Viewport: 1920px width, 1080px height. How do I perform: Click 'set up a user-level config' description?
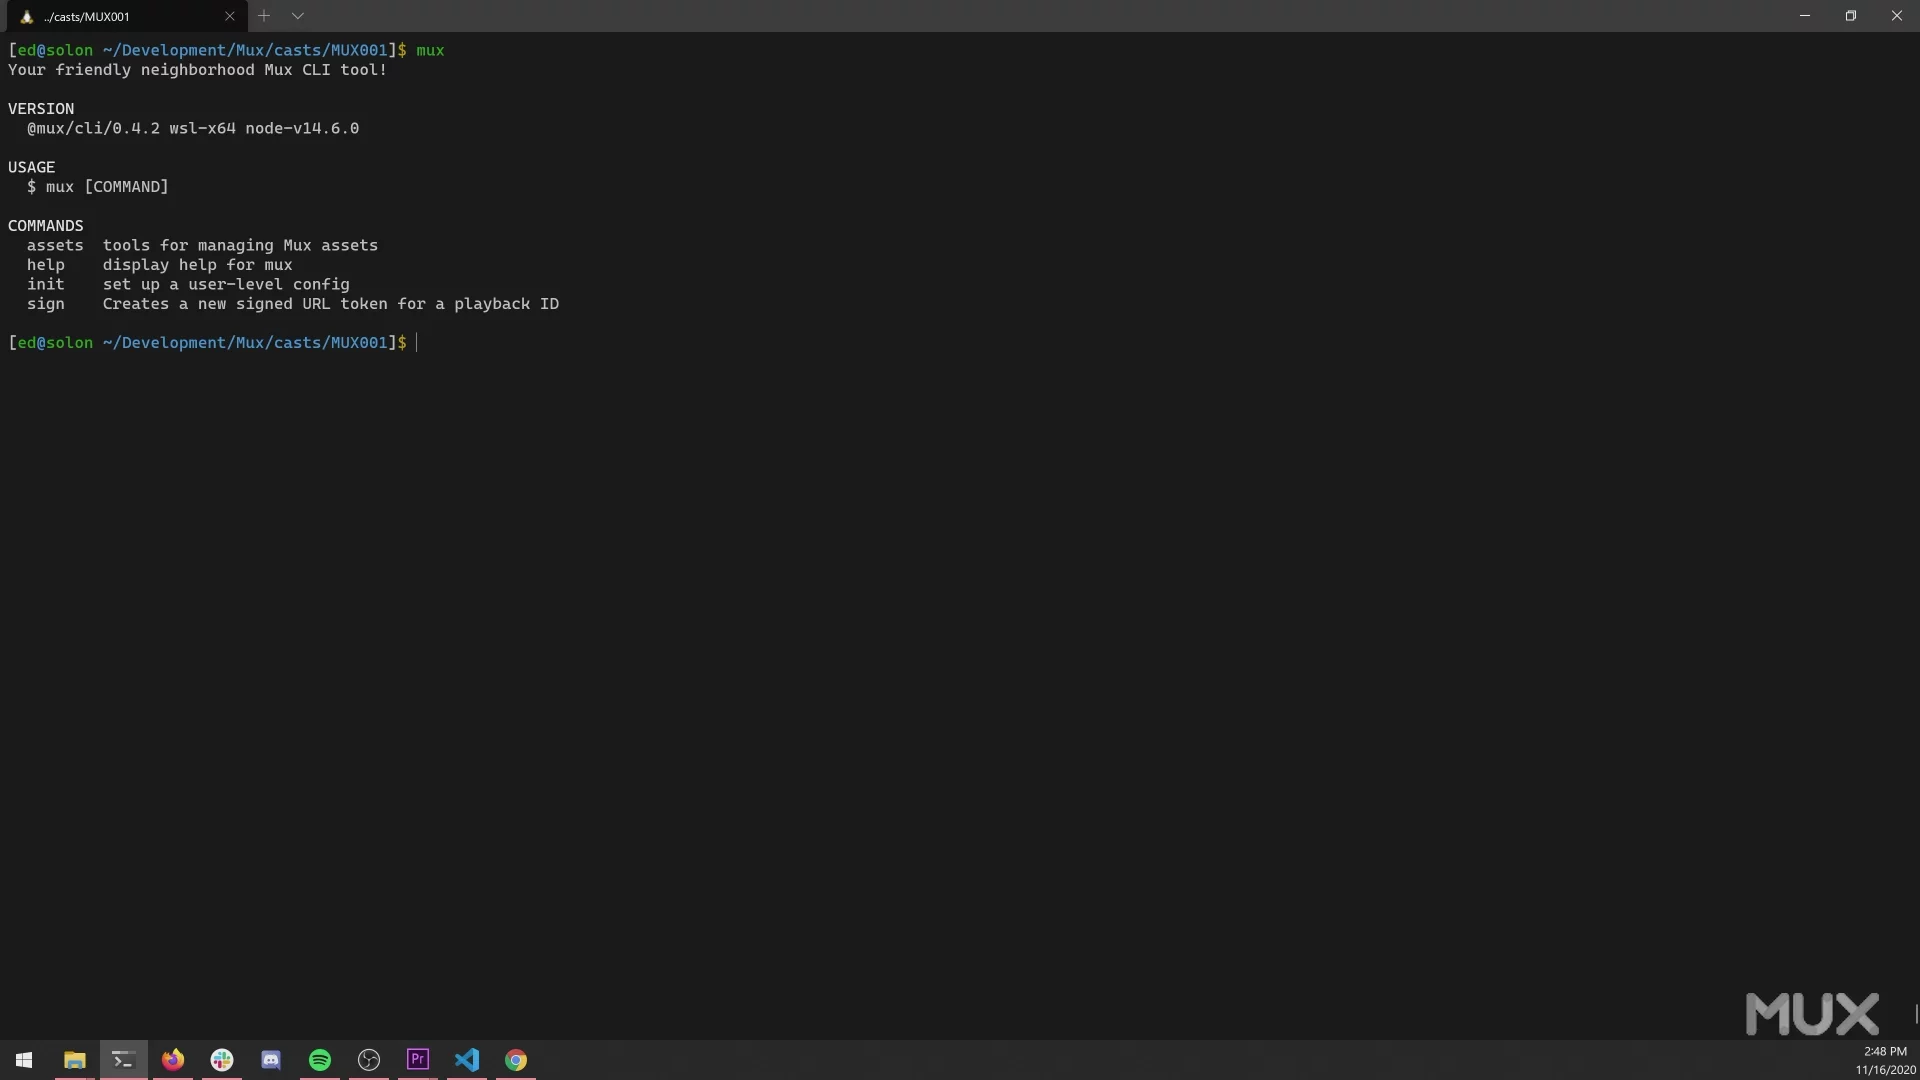point(226,285)
